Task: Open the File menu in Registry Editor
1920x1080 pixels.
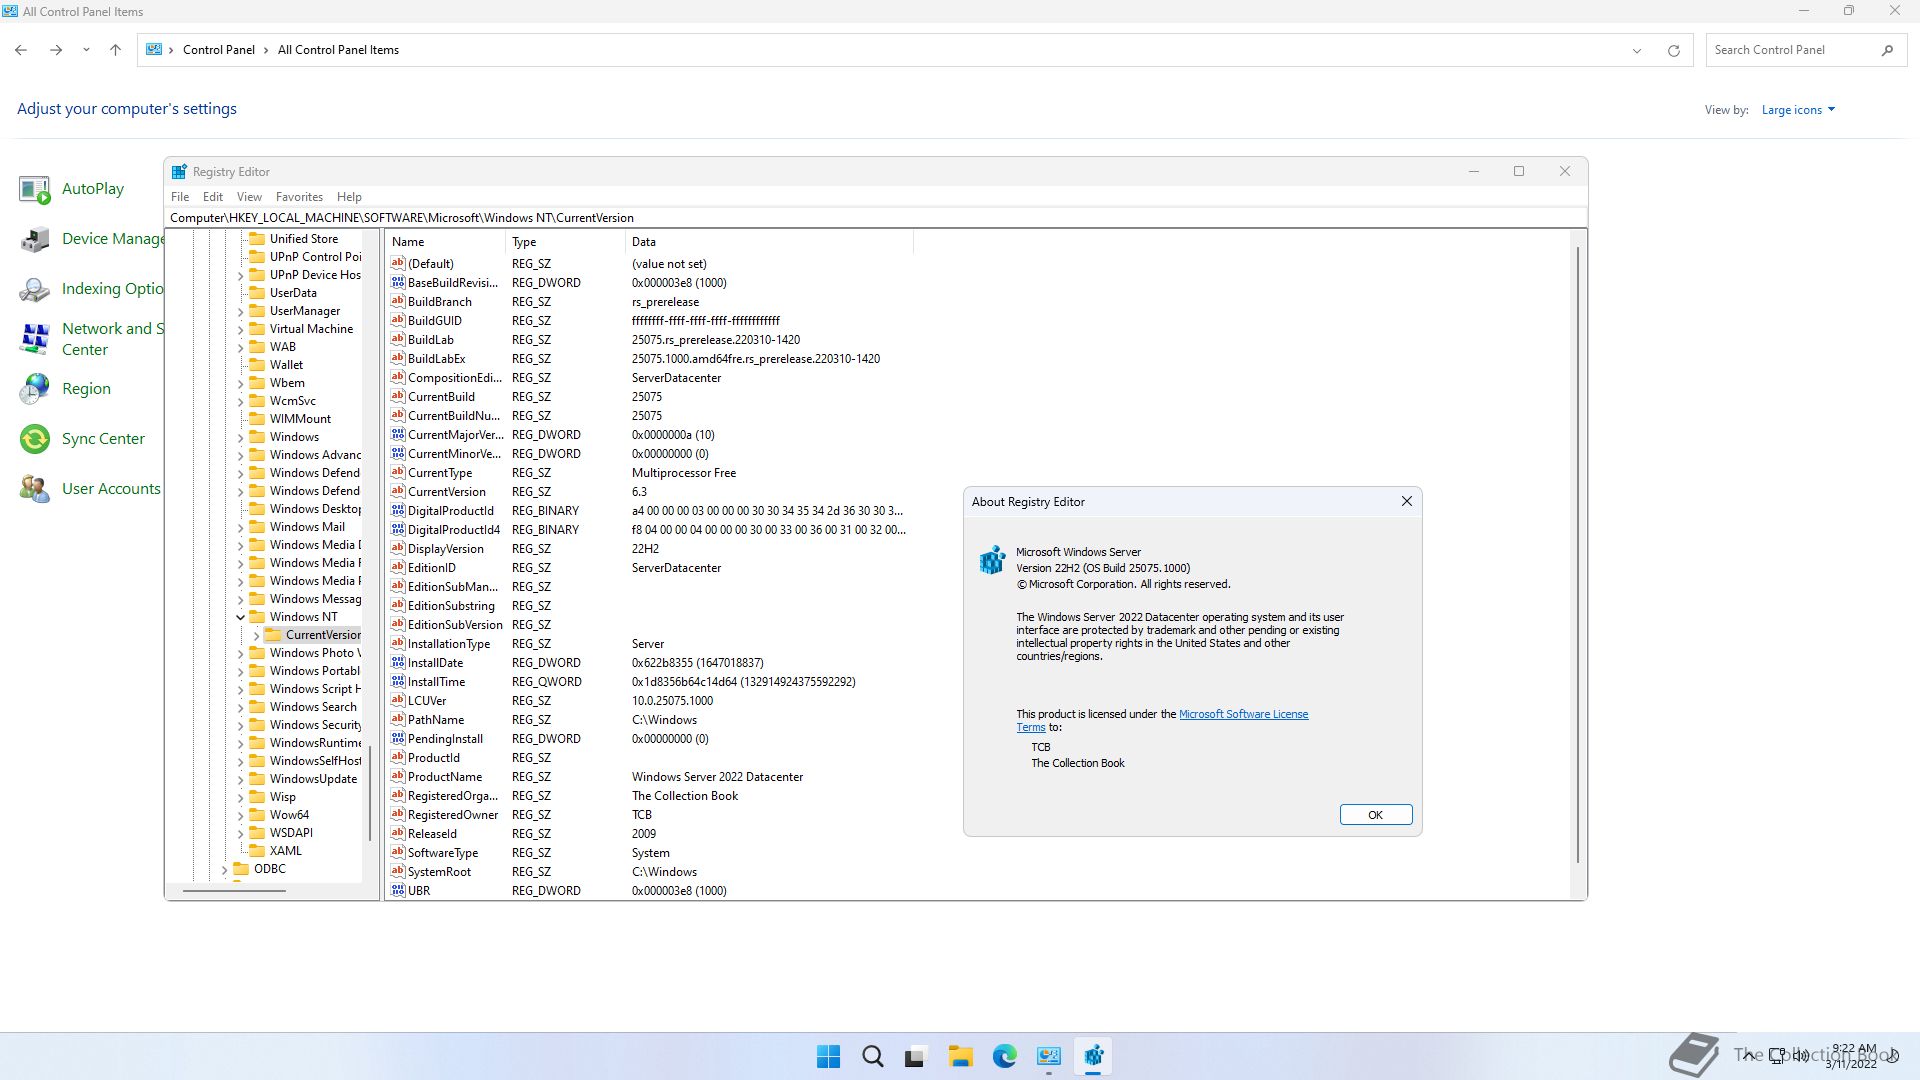Action: coord(180,197)
